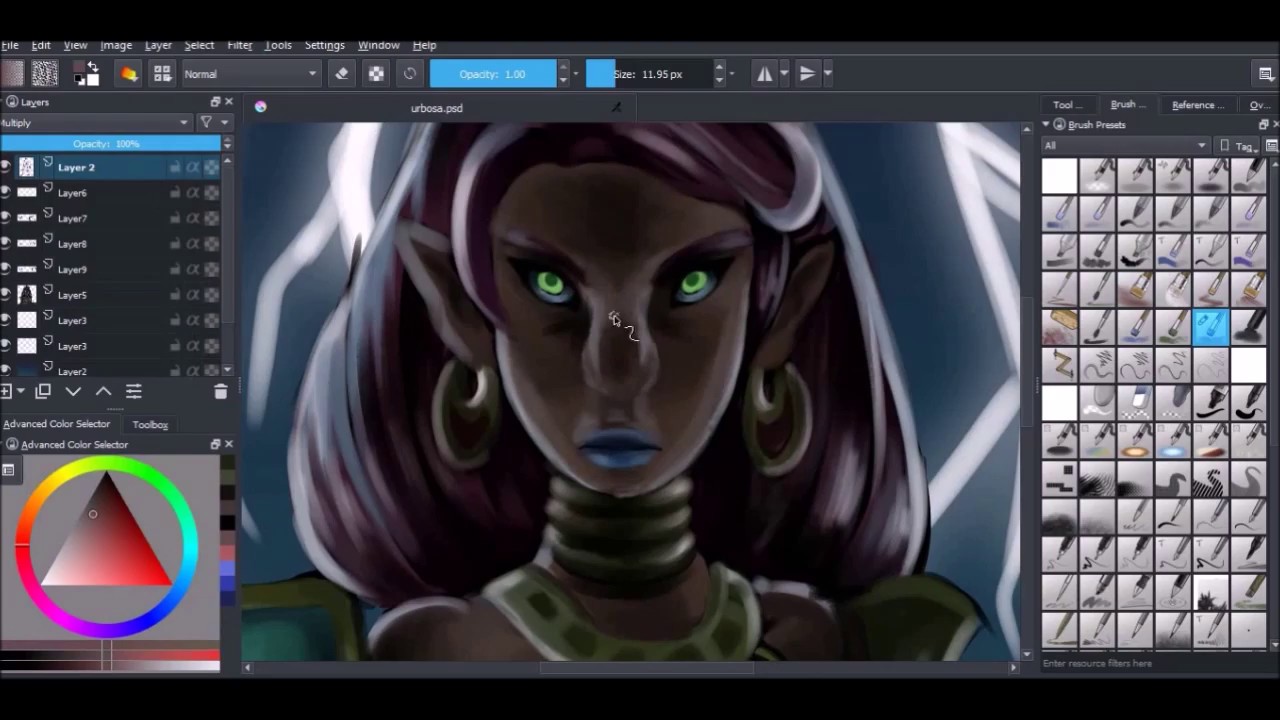Toggle alpha lock on Layer6
1280x720 pixels.
(193, 193)
